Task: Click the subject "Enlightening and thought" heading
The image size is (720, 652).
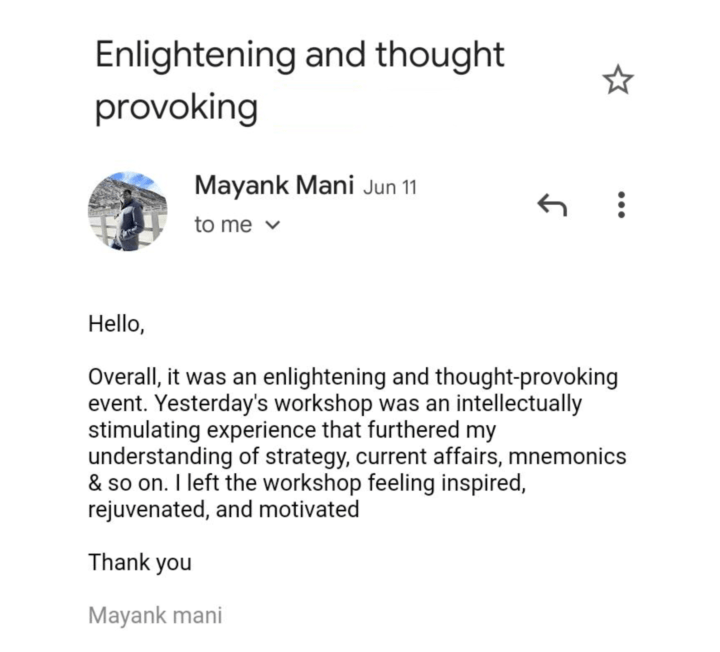Action: point(300,56)
